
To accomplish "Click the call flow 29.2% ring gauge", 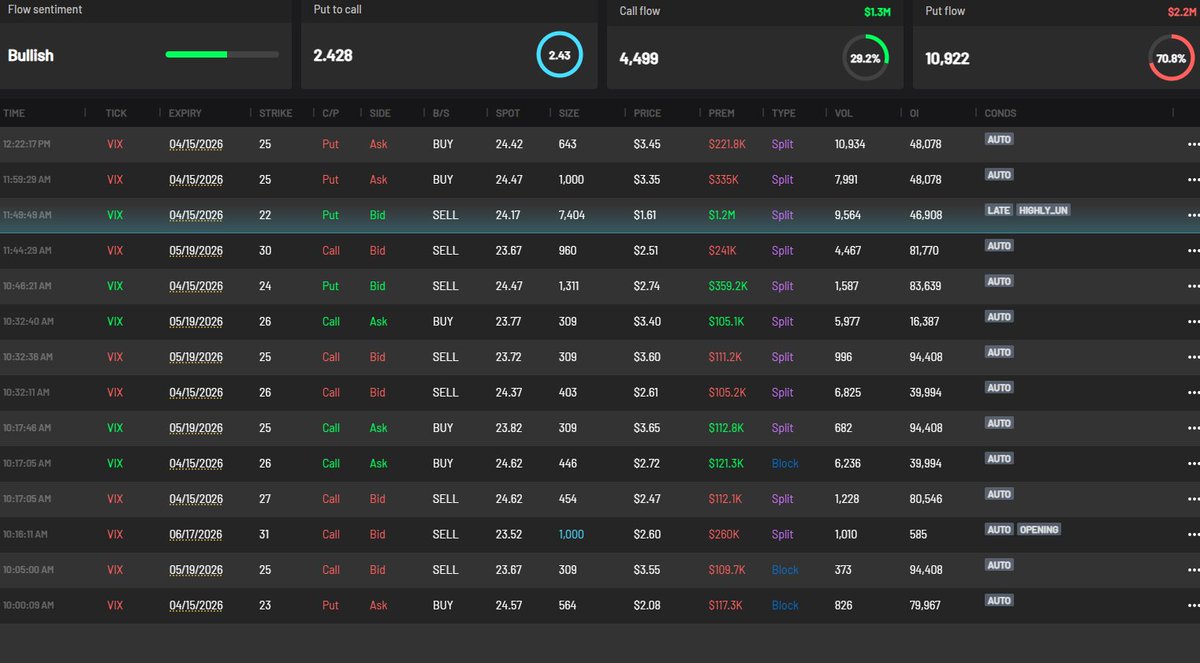I will click(865, 58).
